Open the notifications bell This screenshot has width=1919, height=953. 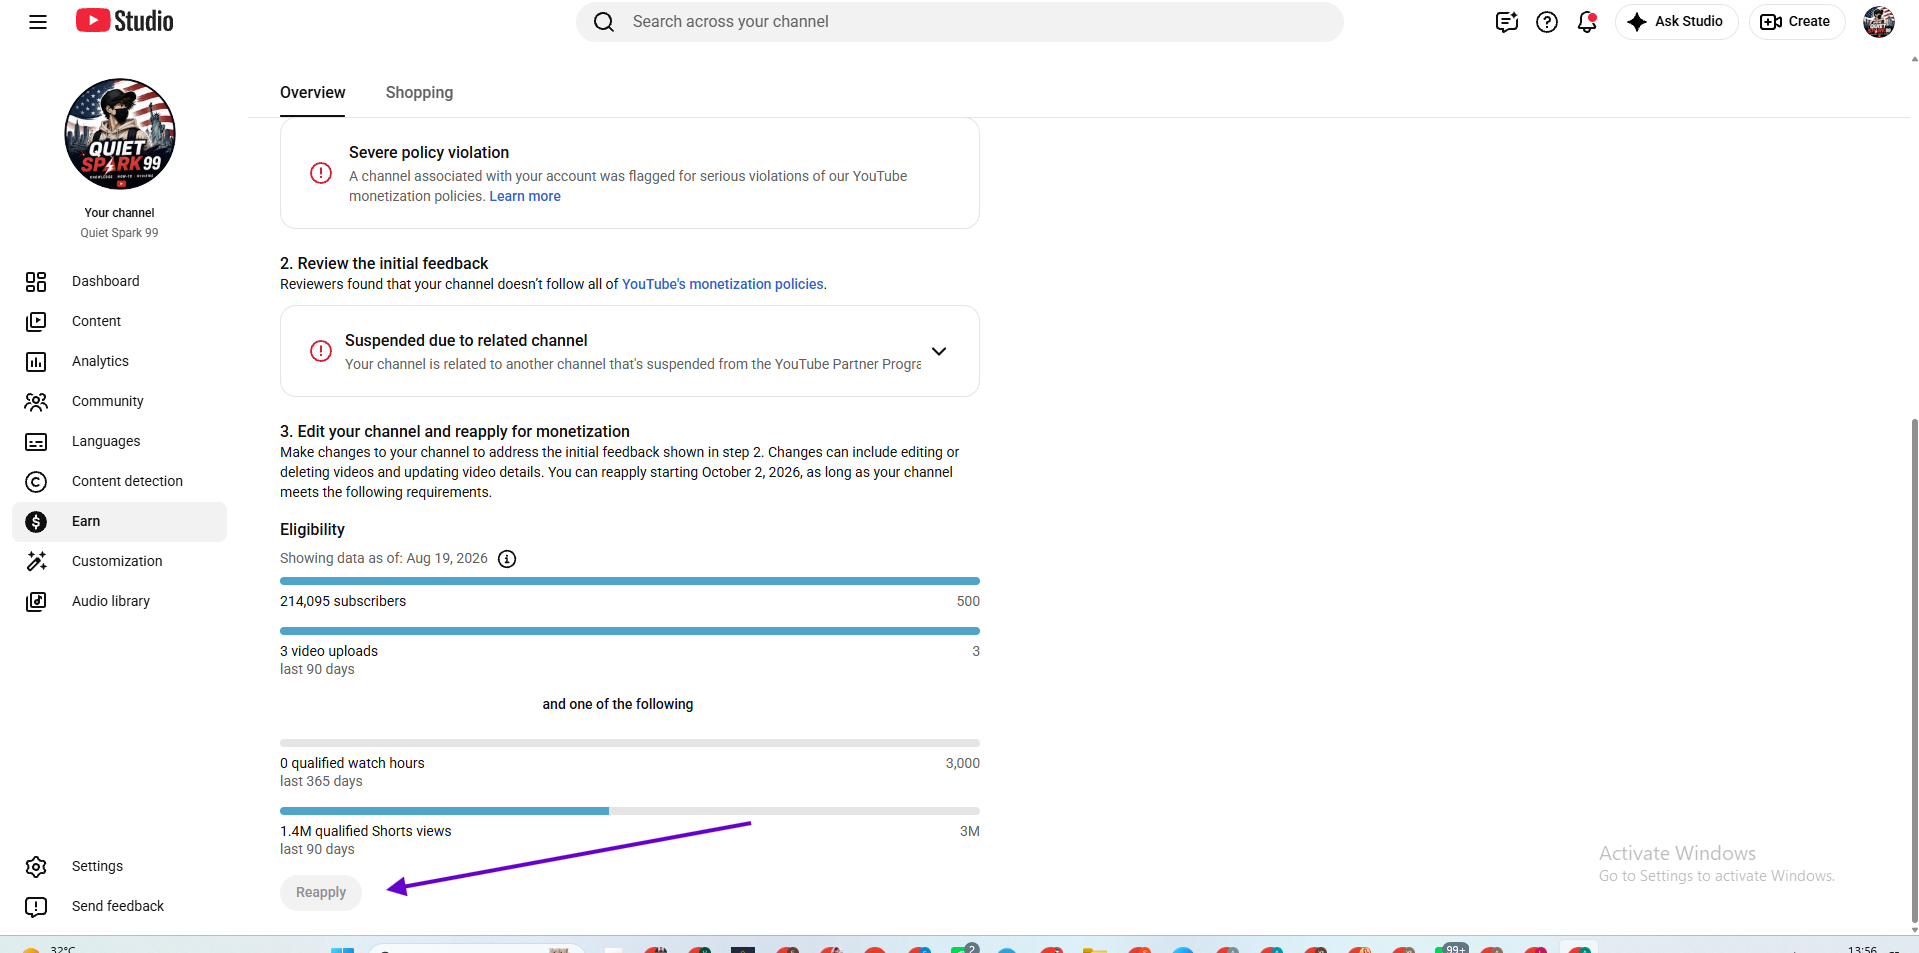(x=1587, y=22)
